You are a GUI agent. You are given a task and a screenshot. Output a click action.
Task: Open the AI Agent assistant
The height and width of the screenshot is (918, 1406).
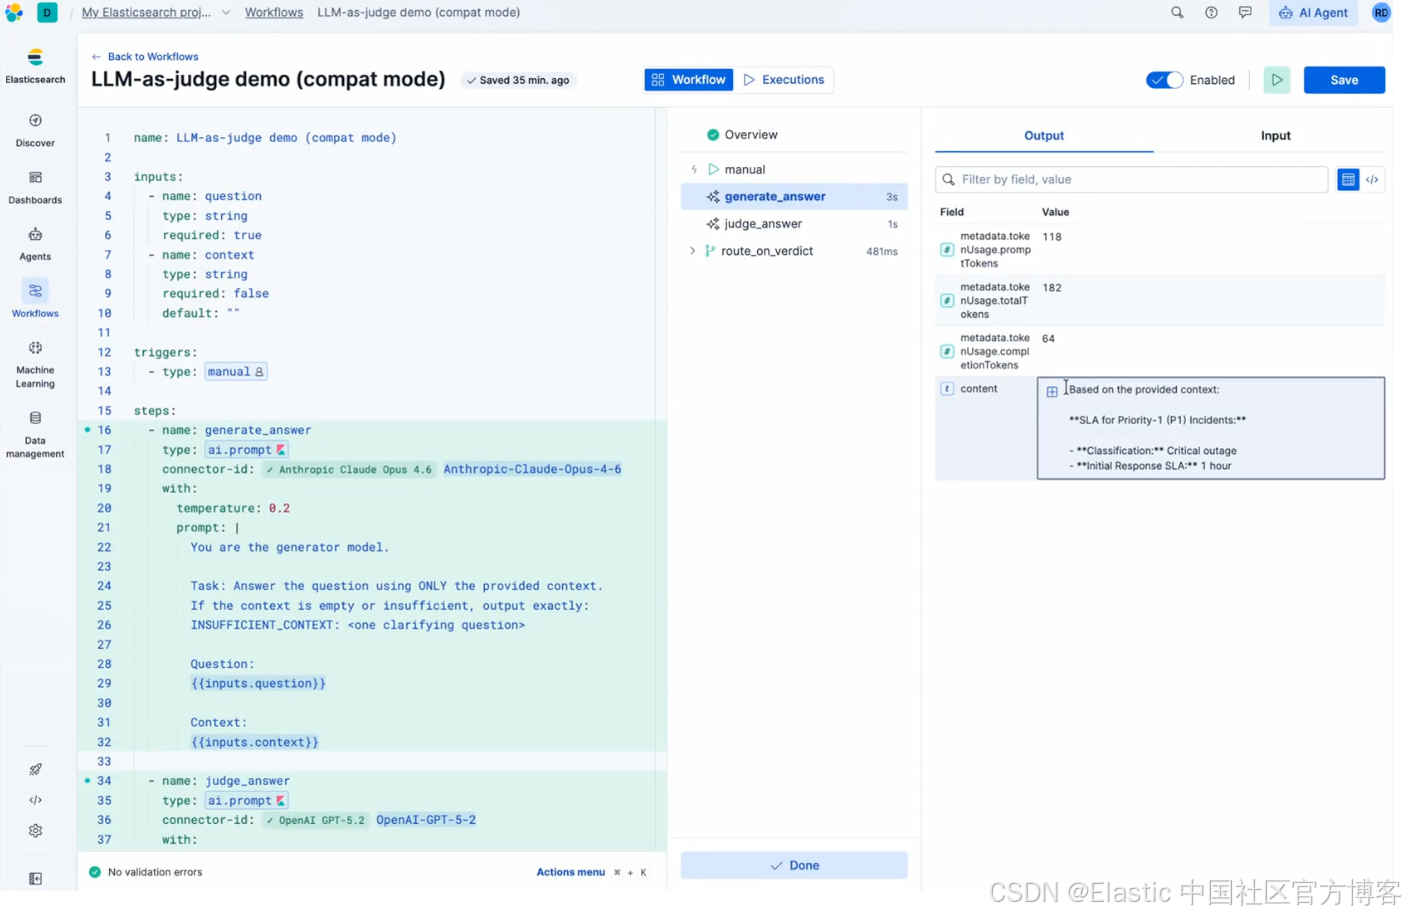point(1313,13)
